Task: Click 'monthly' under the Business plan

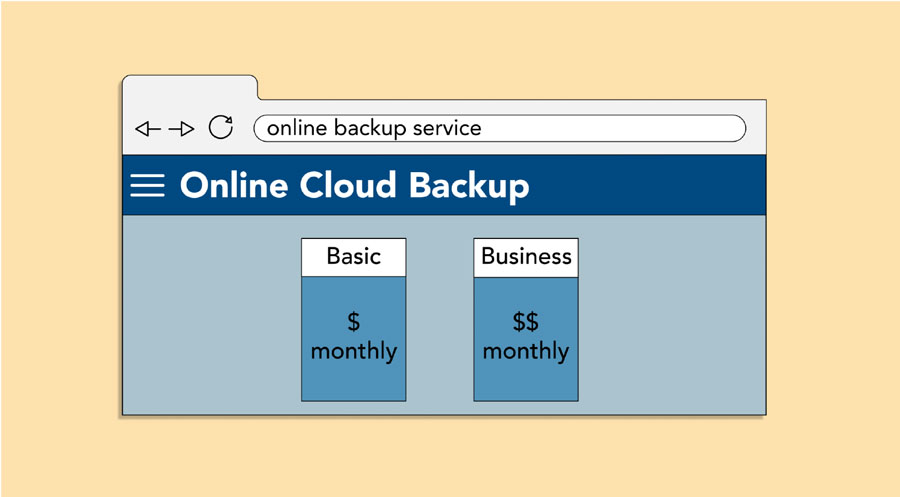Action: click(x=526, y=352)
